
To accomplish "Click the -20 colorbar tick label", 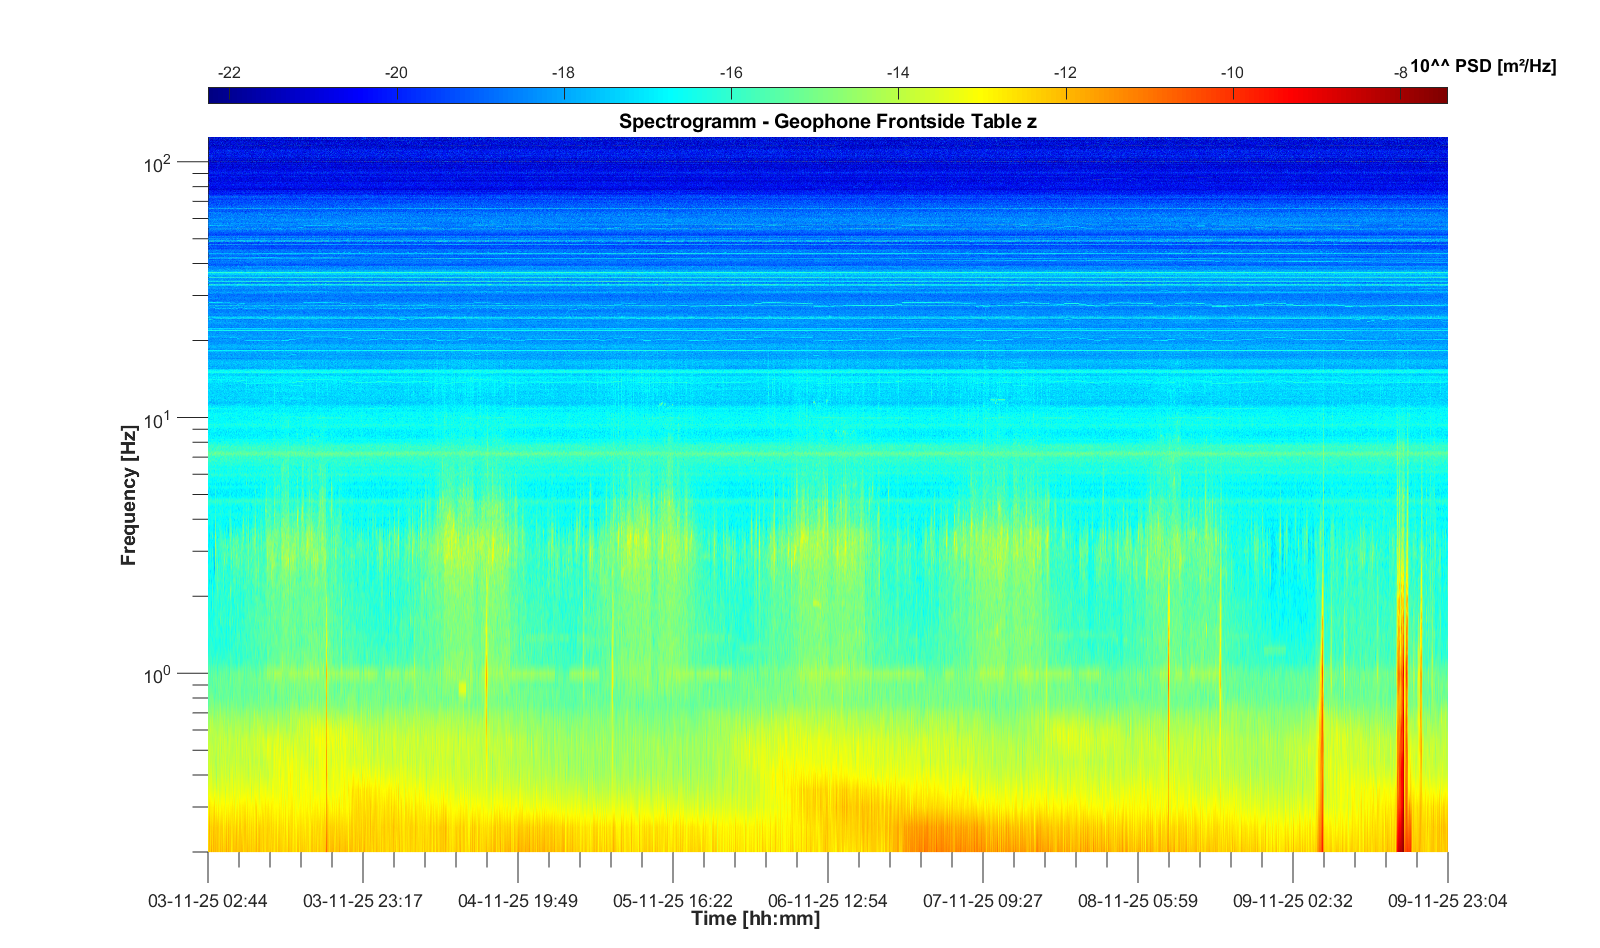I will (396, 73).
